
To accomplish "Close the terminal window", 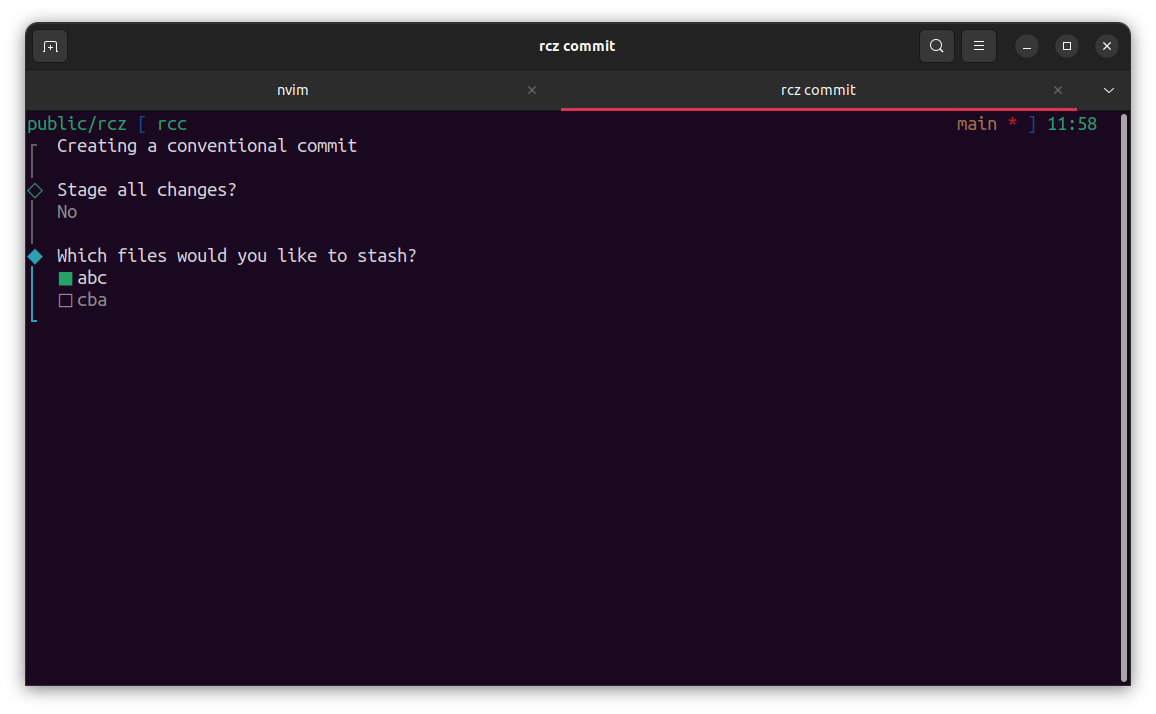I will [1106, 46].
